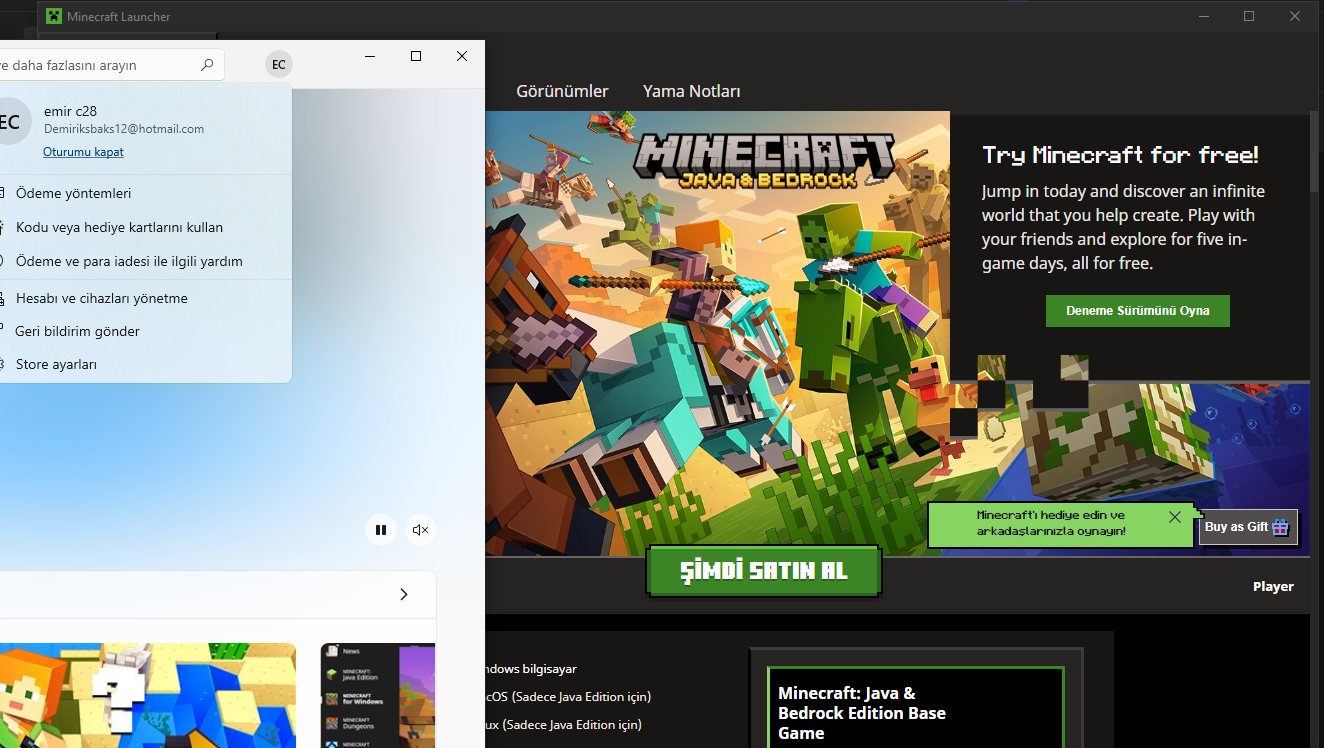Click the Buy as Gift button
The width and height of the screenshot is (1324, 748).
tap(1249, 527)
